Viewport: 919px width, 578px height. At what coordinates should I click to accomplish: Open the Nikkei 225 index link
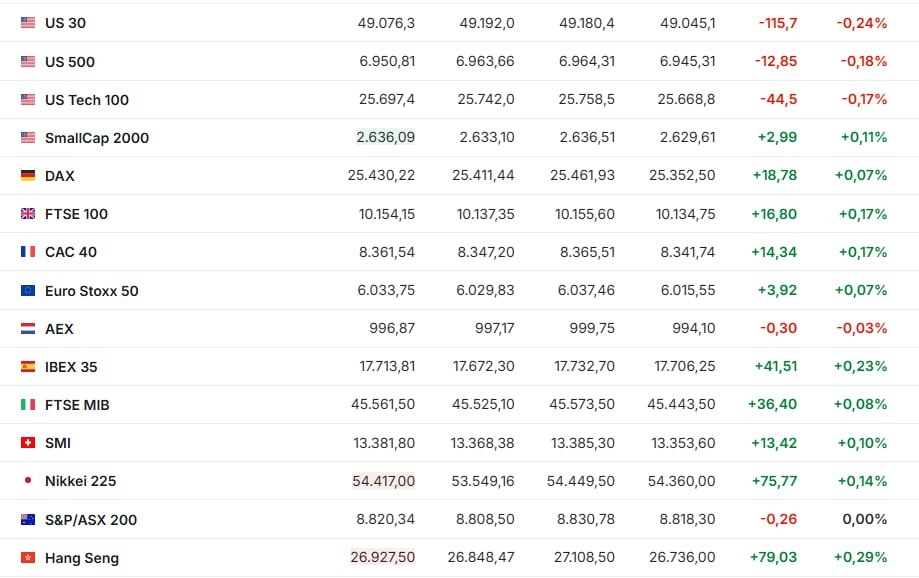(80, 481)
